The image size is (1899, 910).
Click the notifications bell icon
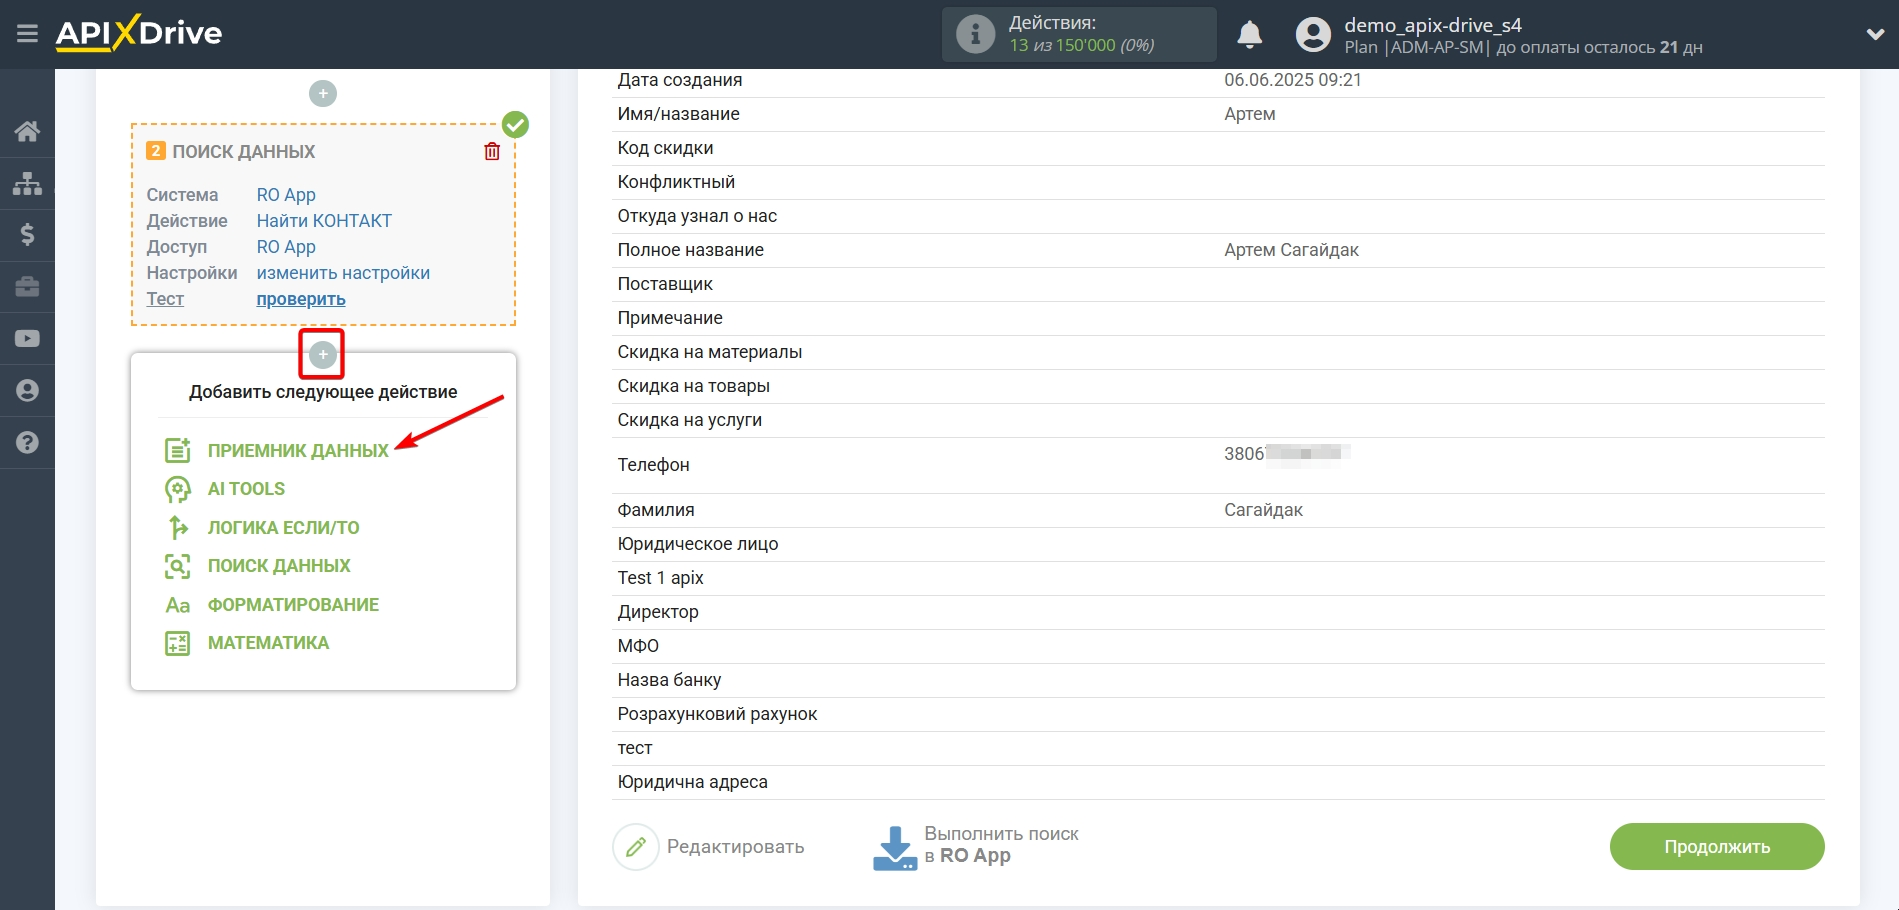tap(1249, 35)
